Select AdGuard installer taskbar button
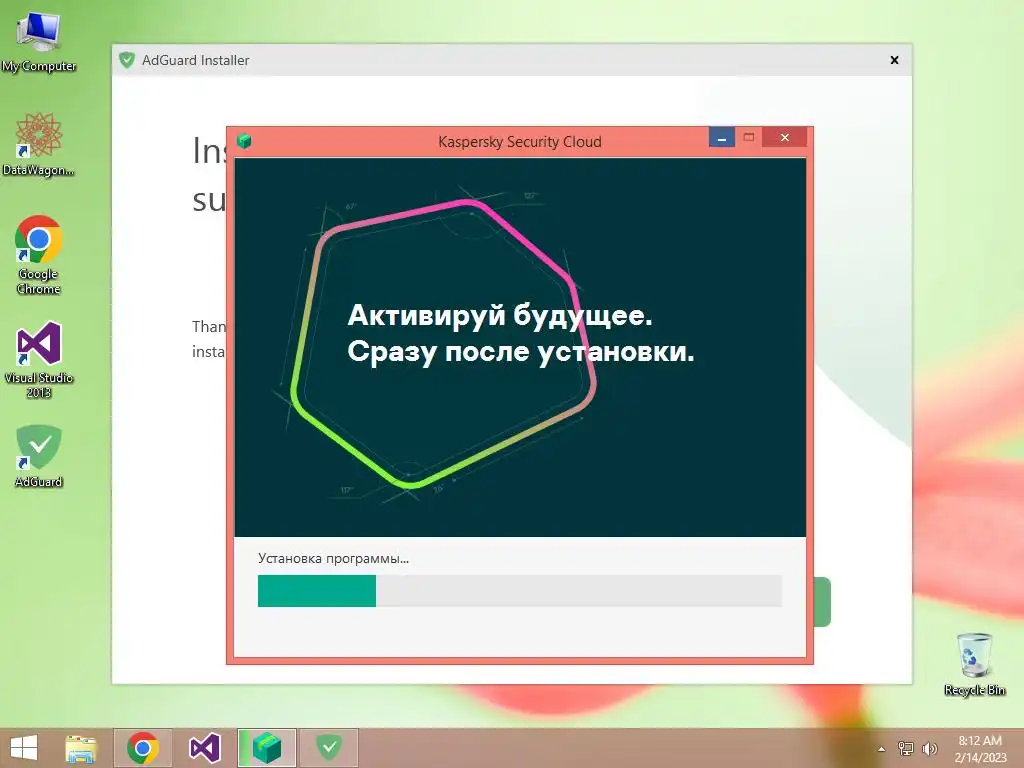 coord(328,748)
